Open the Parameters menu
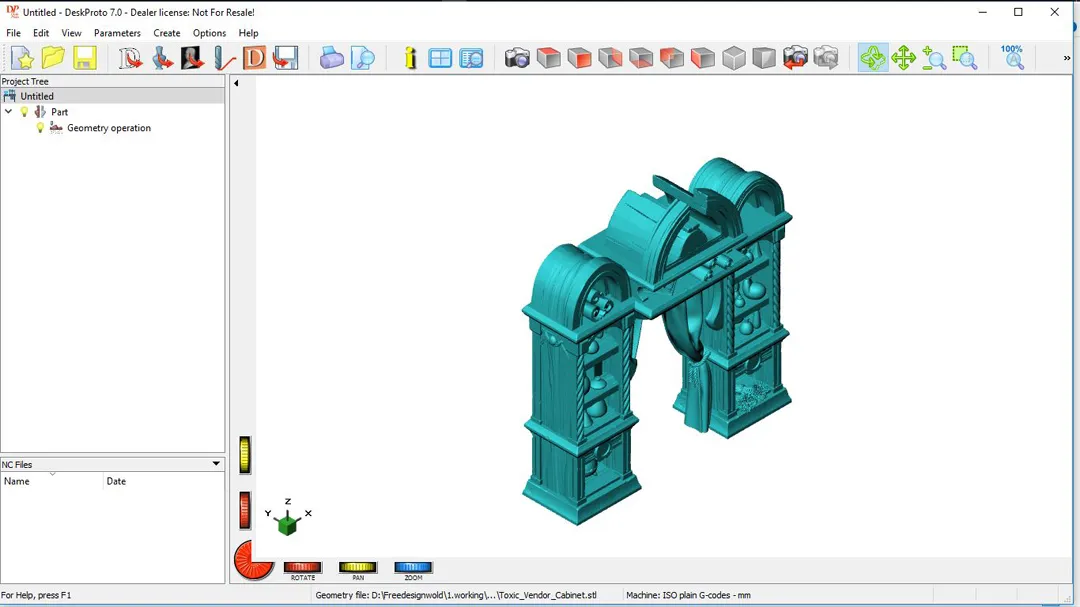Image resolution: width=1080 pixels, height=607 pixels. [117, 33]
